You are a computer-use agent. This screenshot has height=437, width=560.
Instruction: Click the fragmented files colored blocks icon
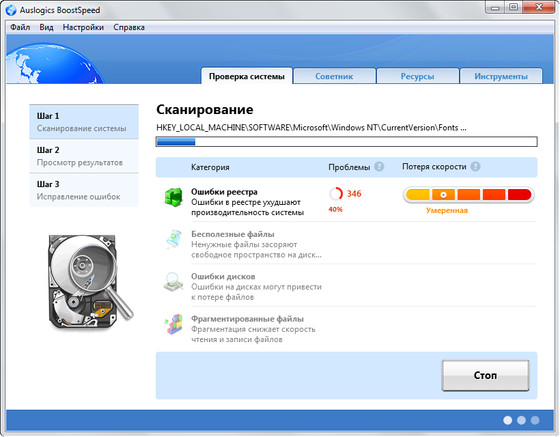click(x=174, y=324)
